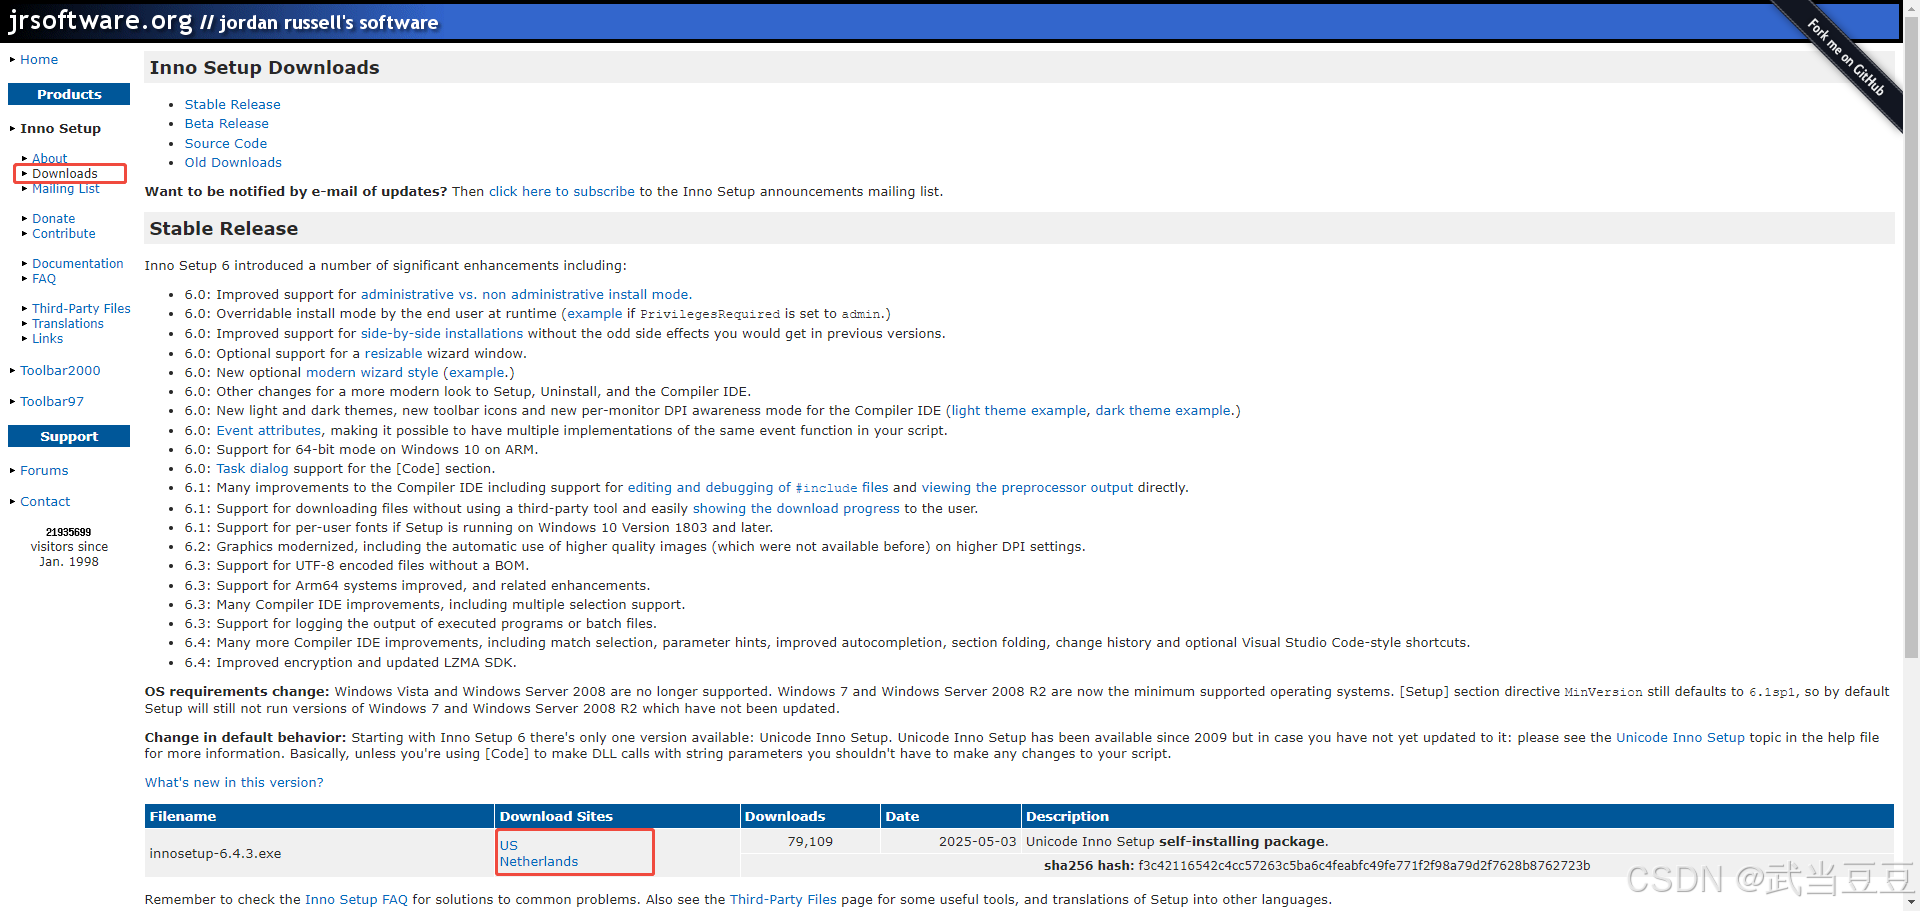Open the Inno Setup FAQ link in footer text
The image size is (1920, 911).
pos(356,900)
